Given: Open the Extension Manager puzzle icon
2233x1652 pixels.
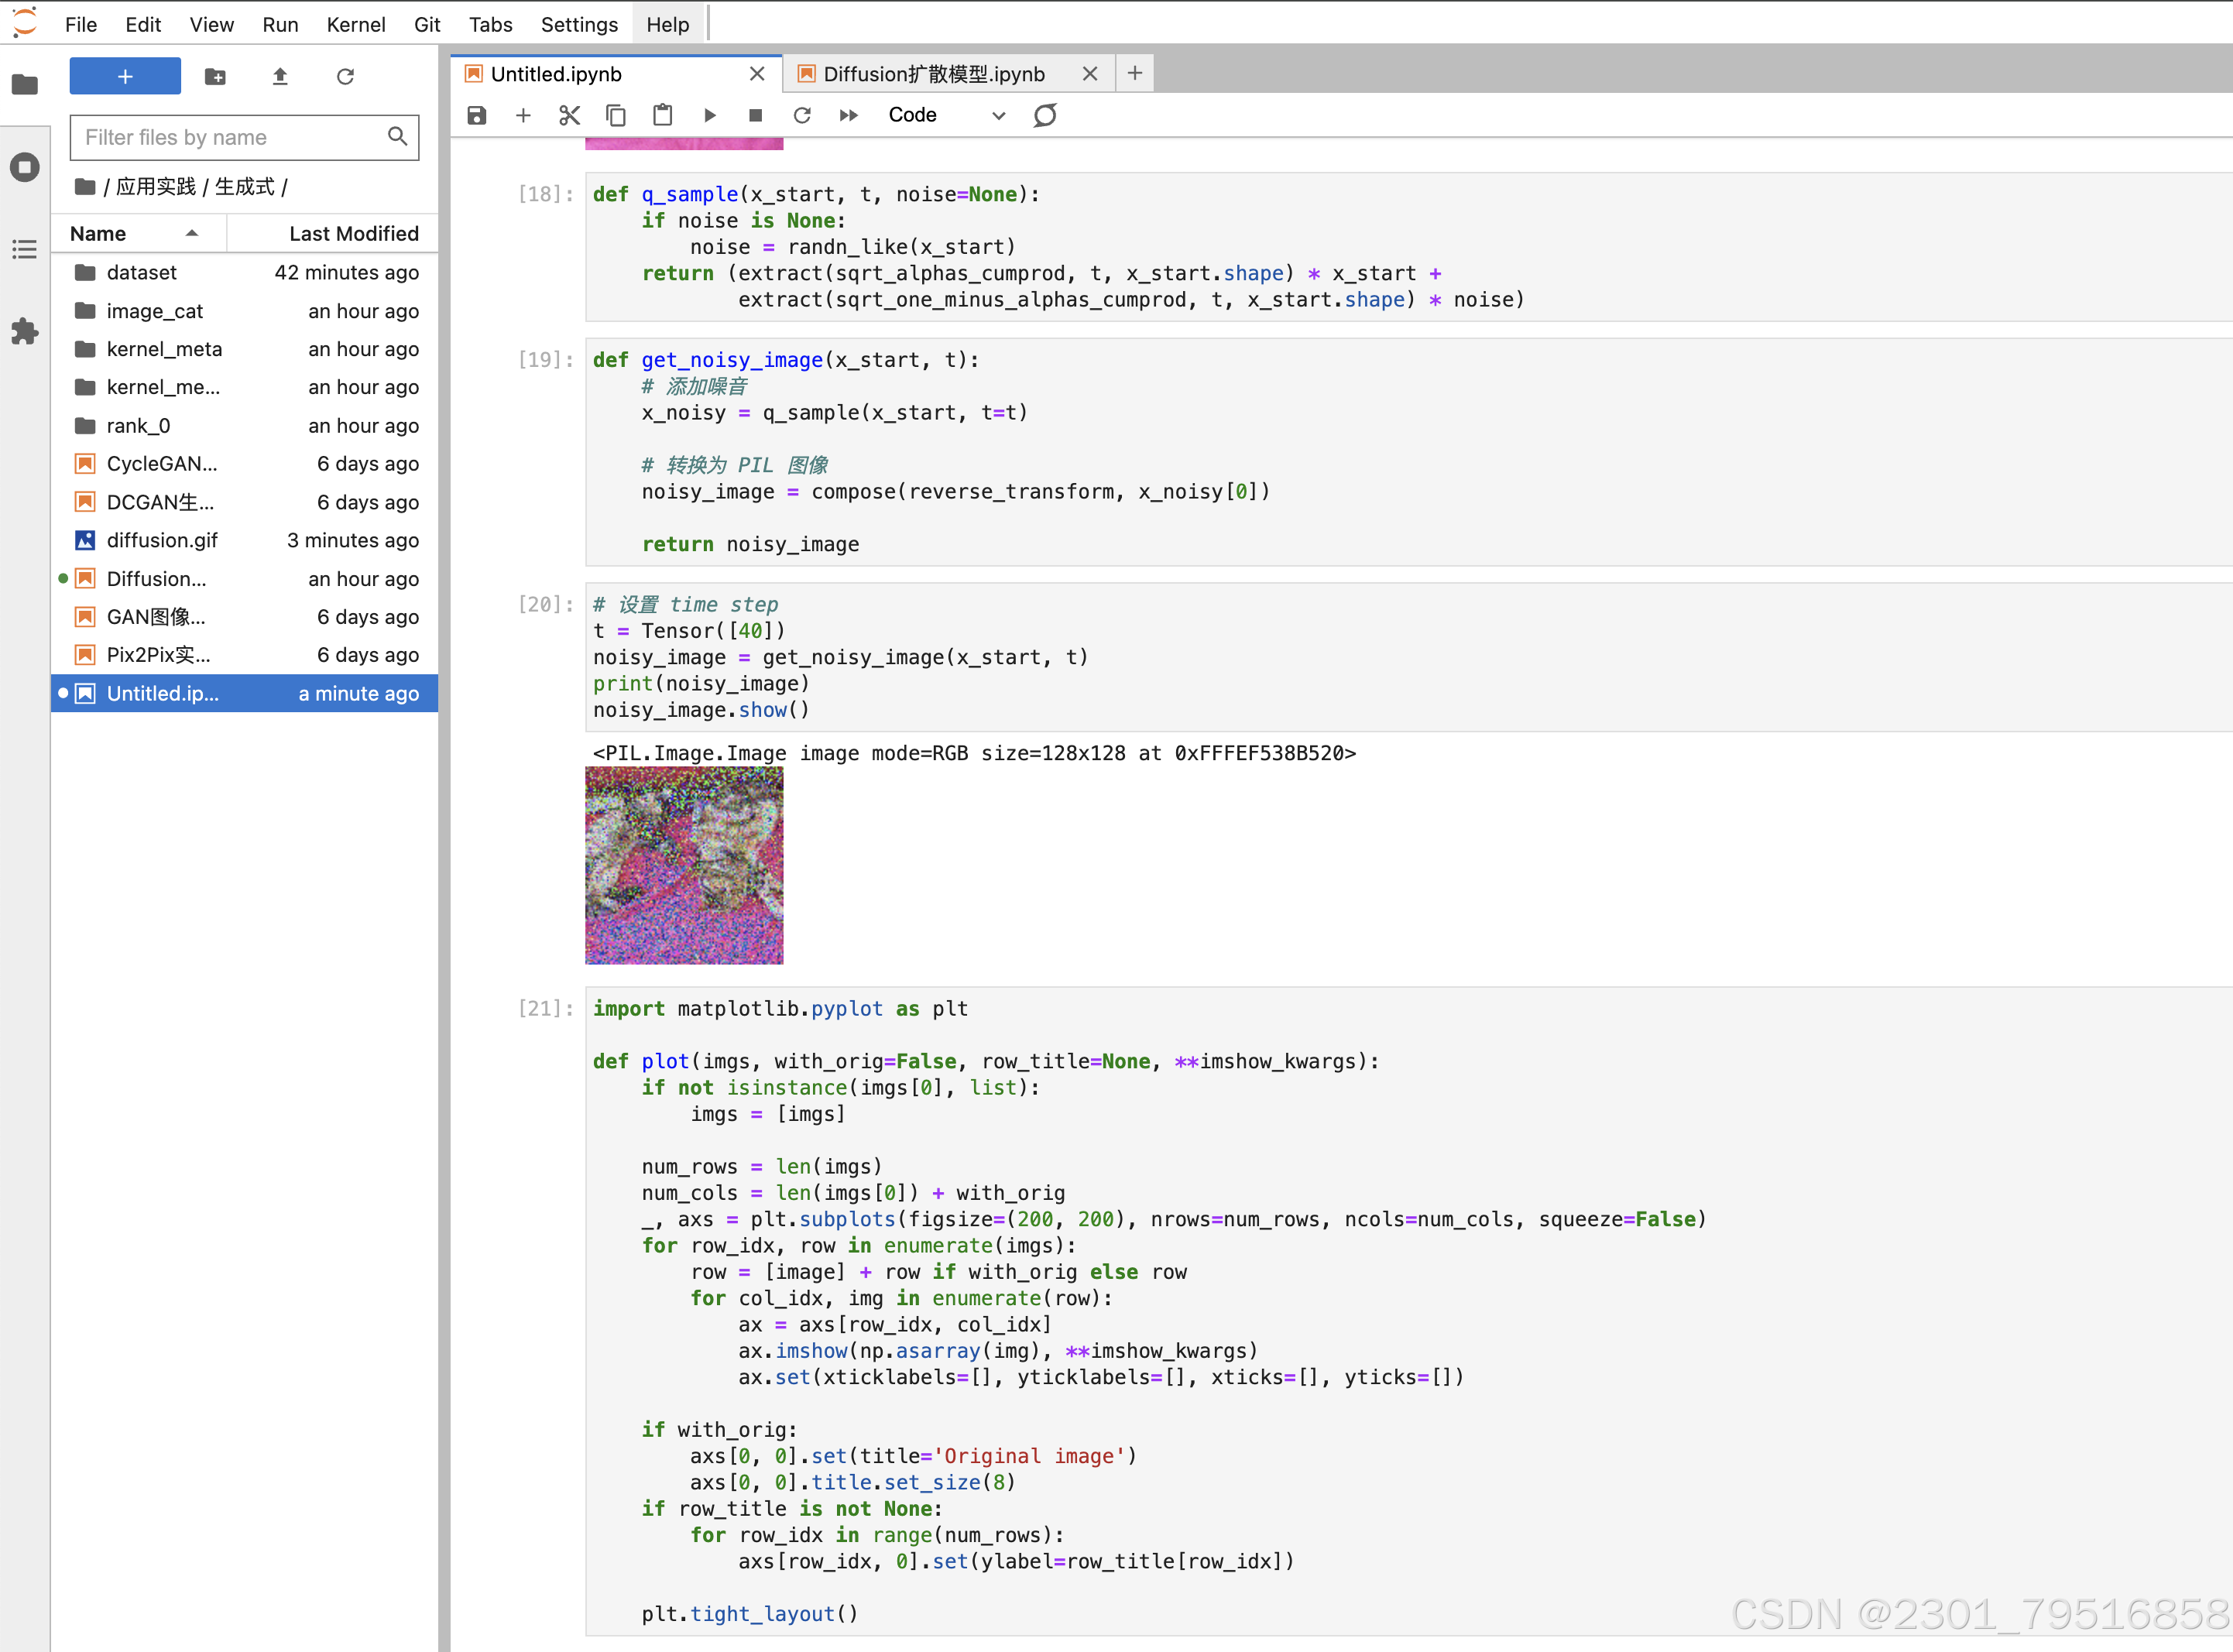Looking at the screenshot, I should coord(25,331).
